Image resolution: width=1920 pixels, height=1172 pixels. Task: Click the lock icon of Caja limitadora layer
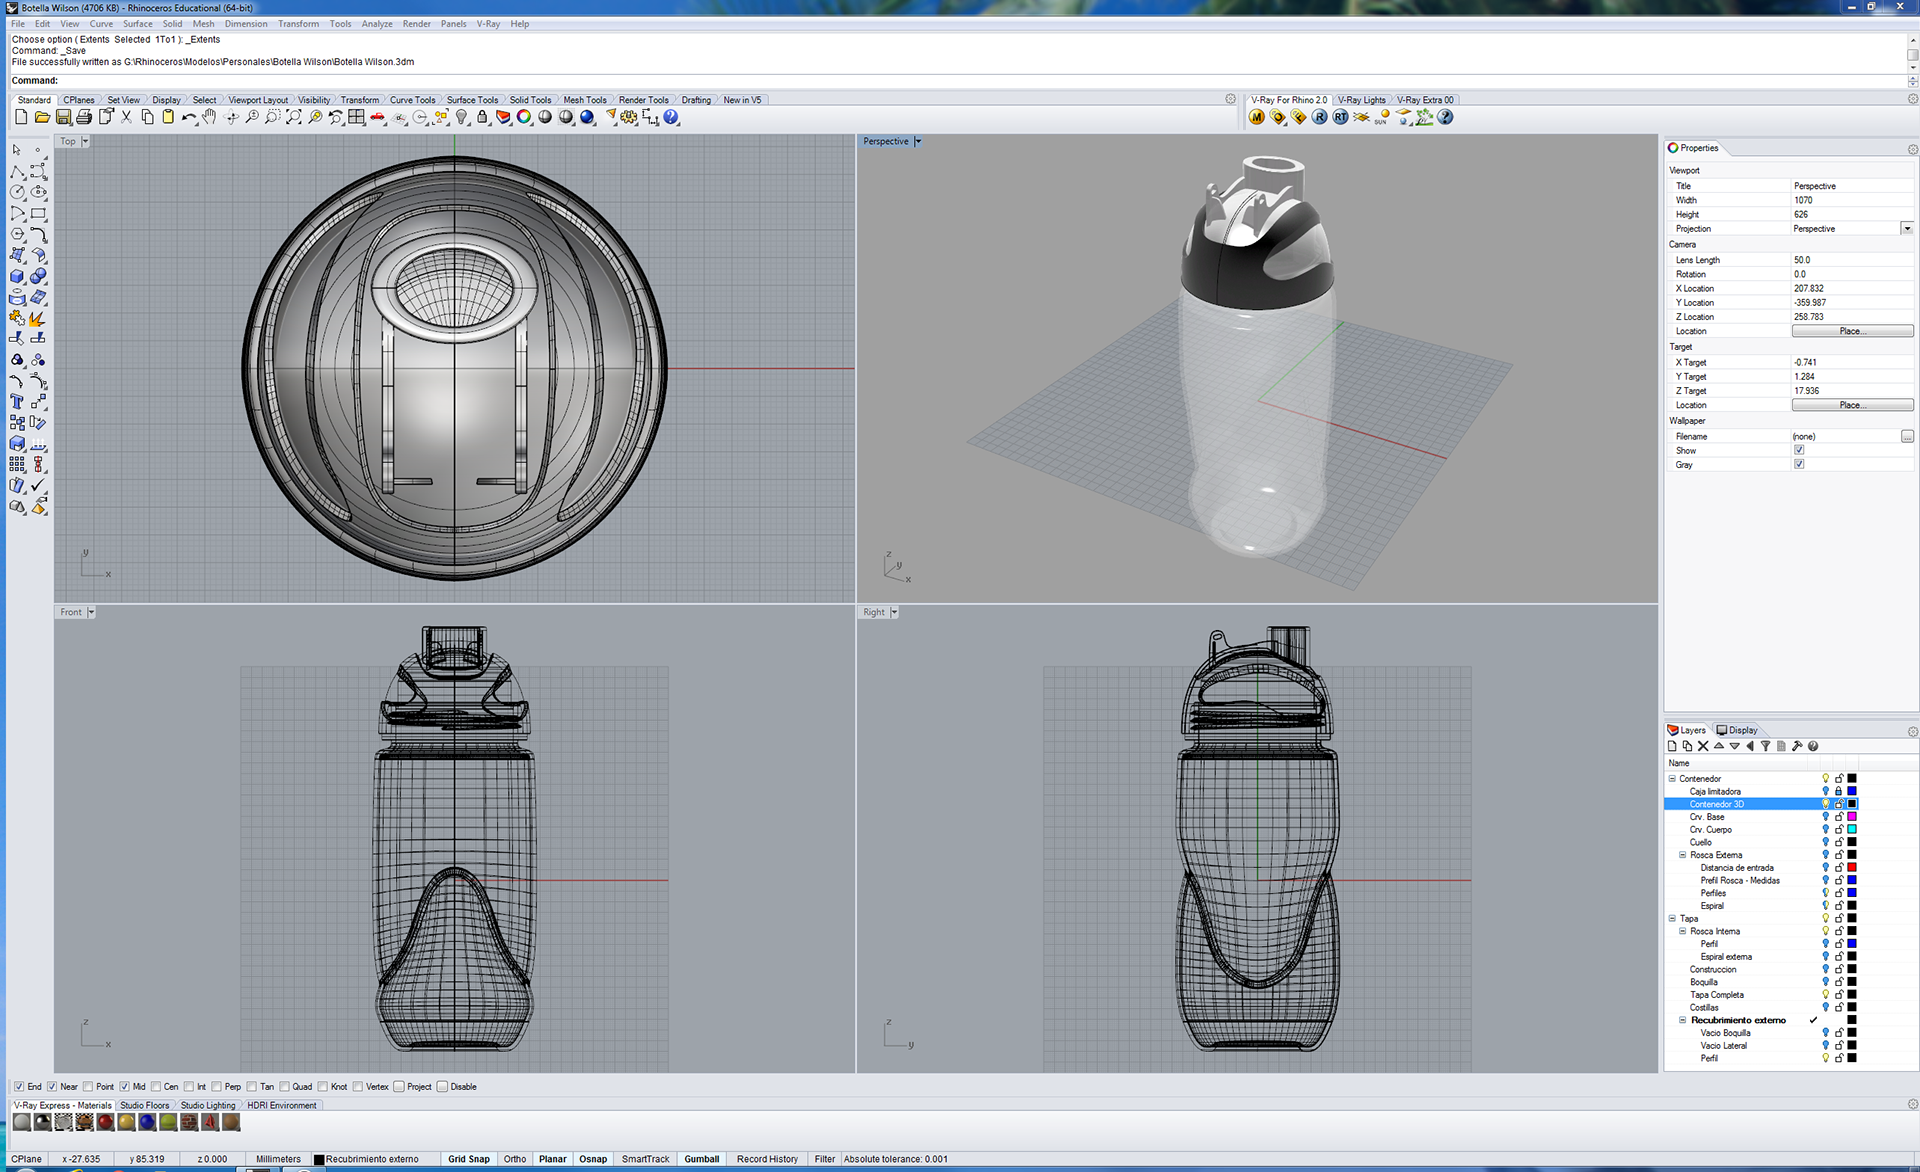(x=1838, y=791)
